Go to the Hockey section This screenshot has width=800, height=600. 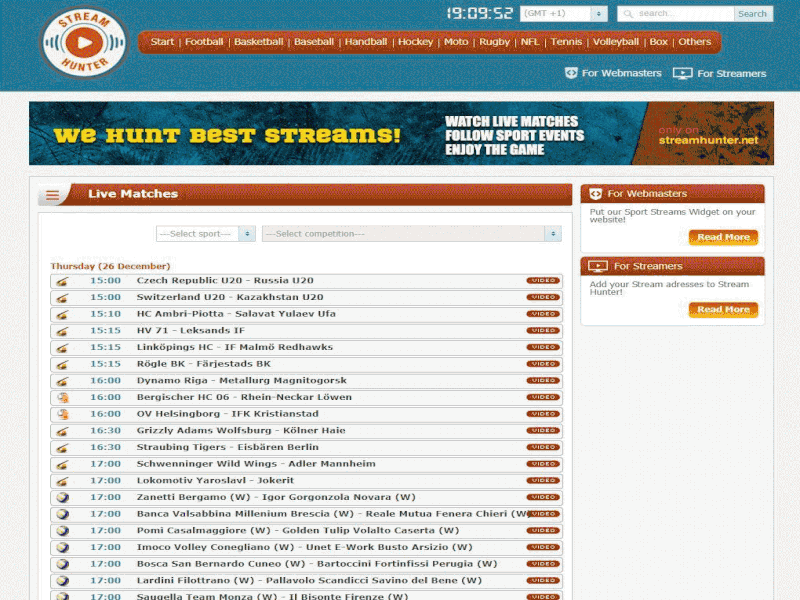click(415, 42)
